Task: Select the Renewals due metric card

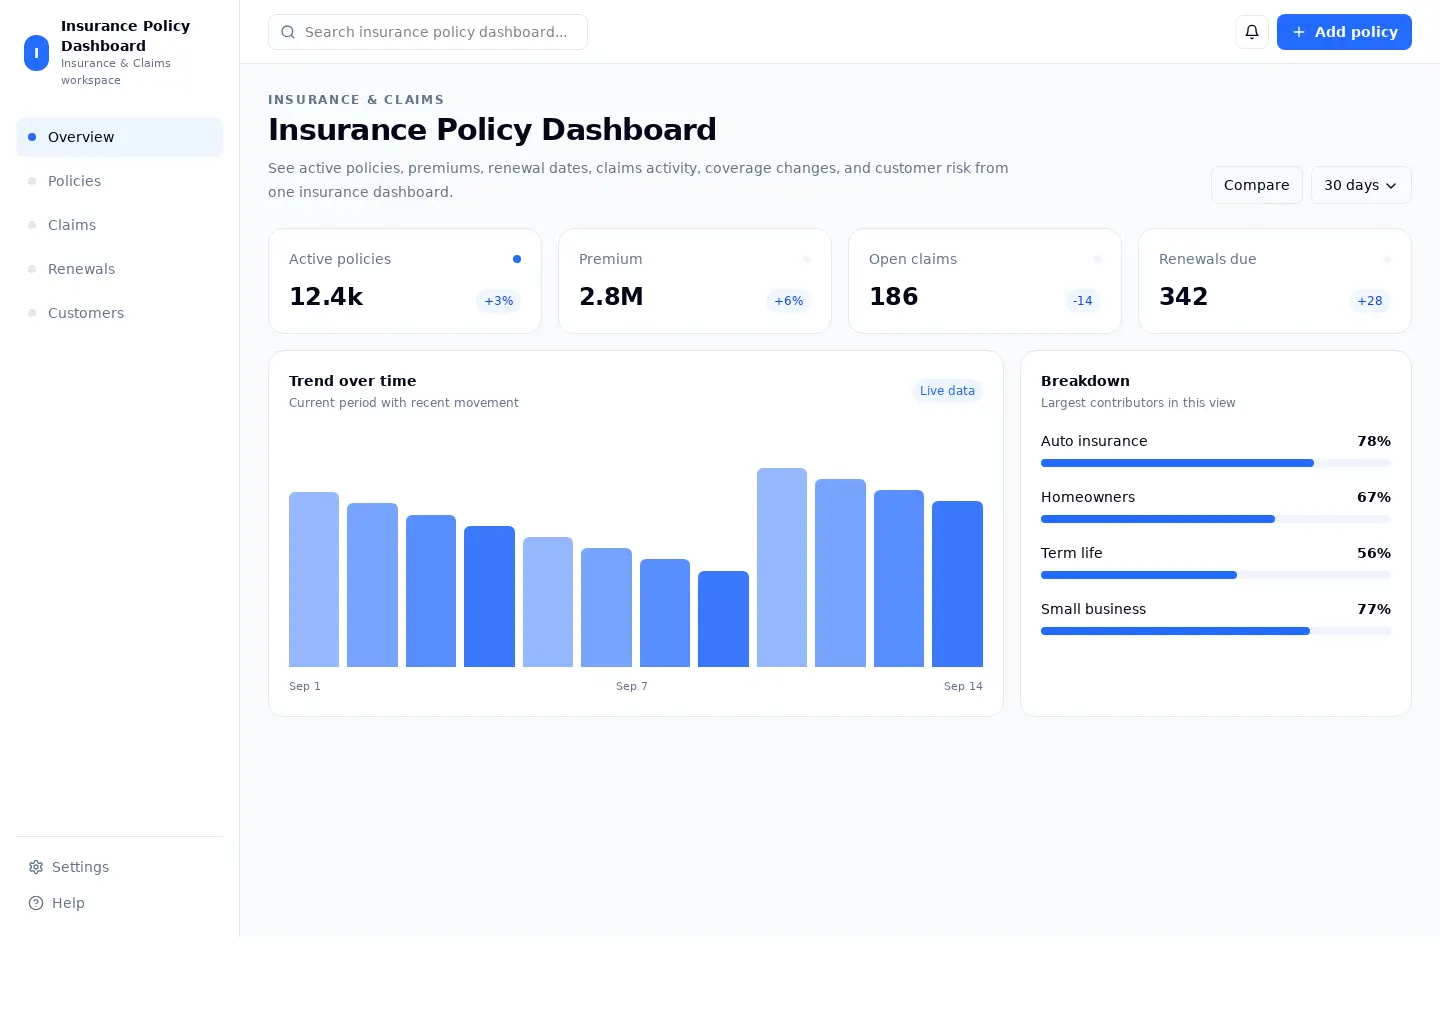Action: (x=1275, y=281)
